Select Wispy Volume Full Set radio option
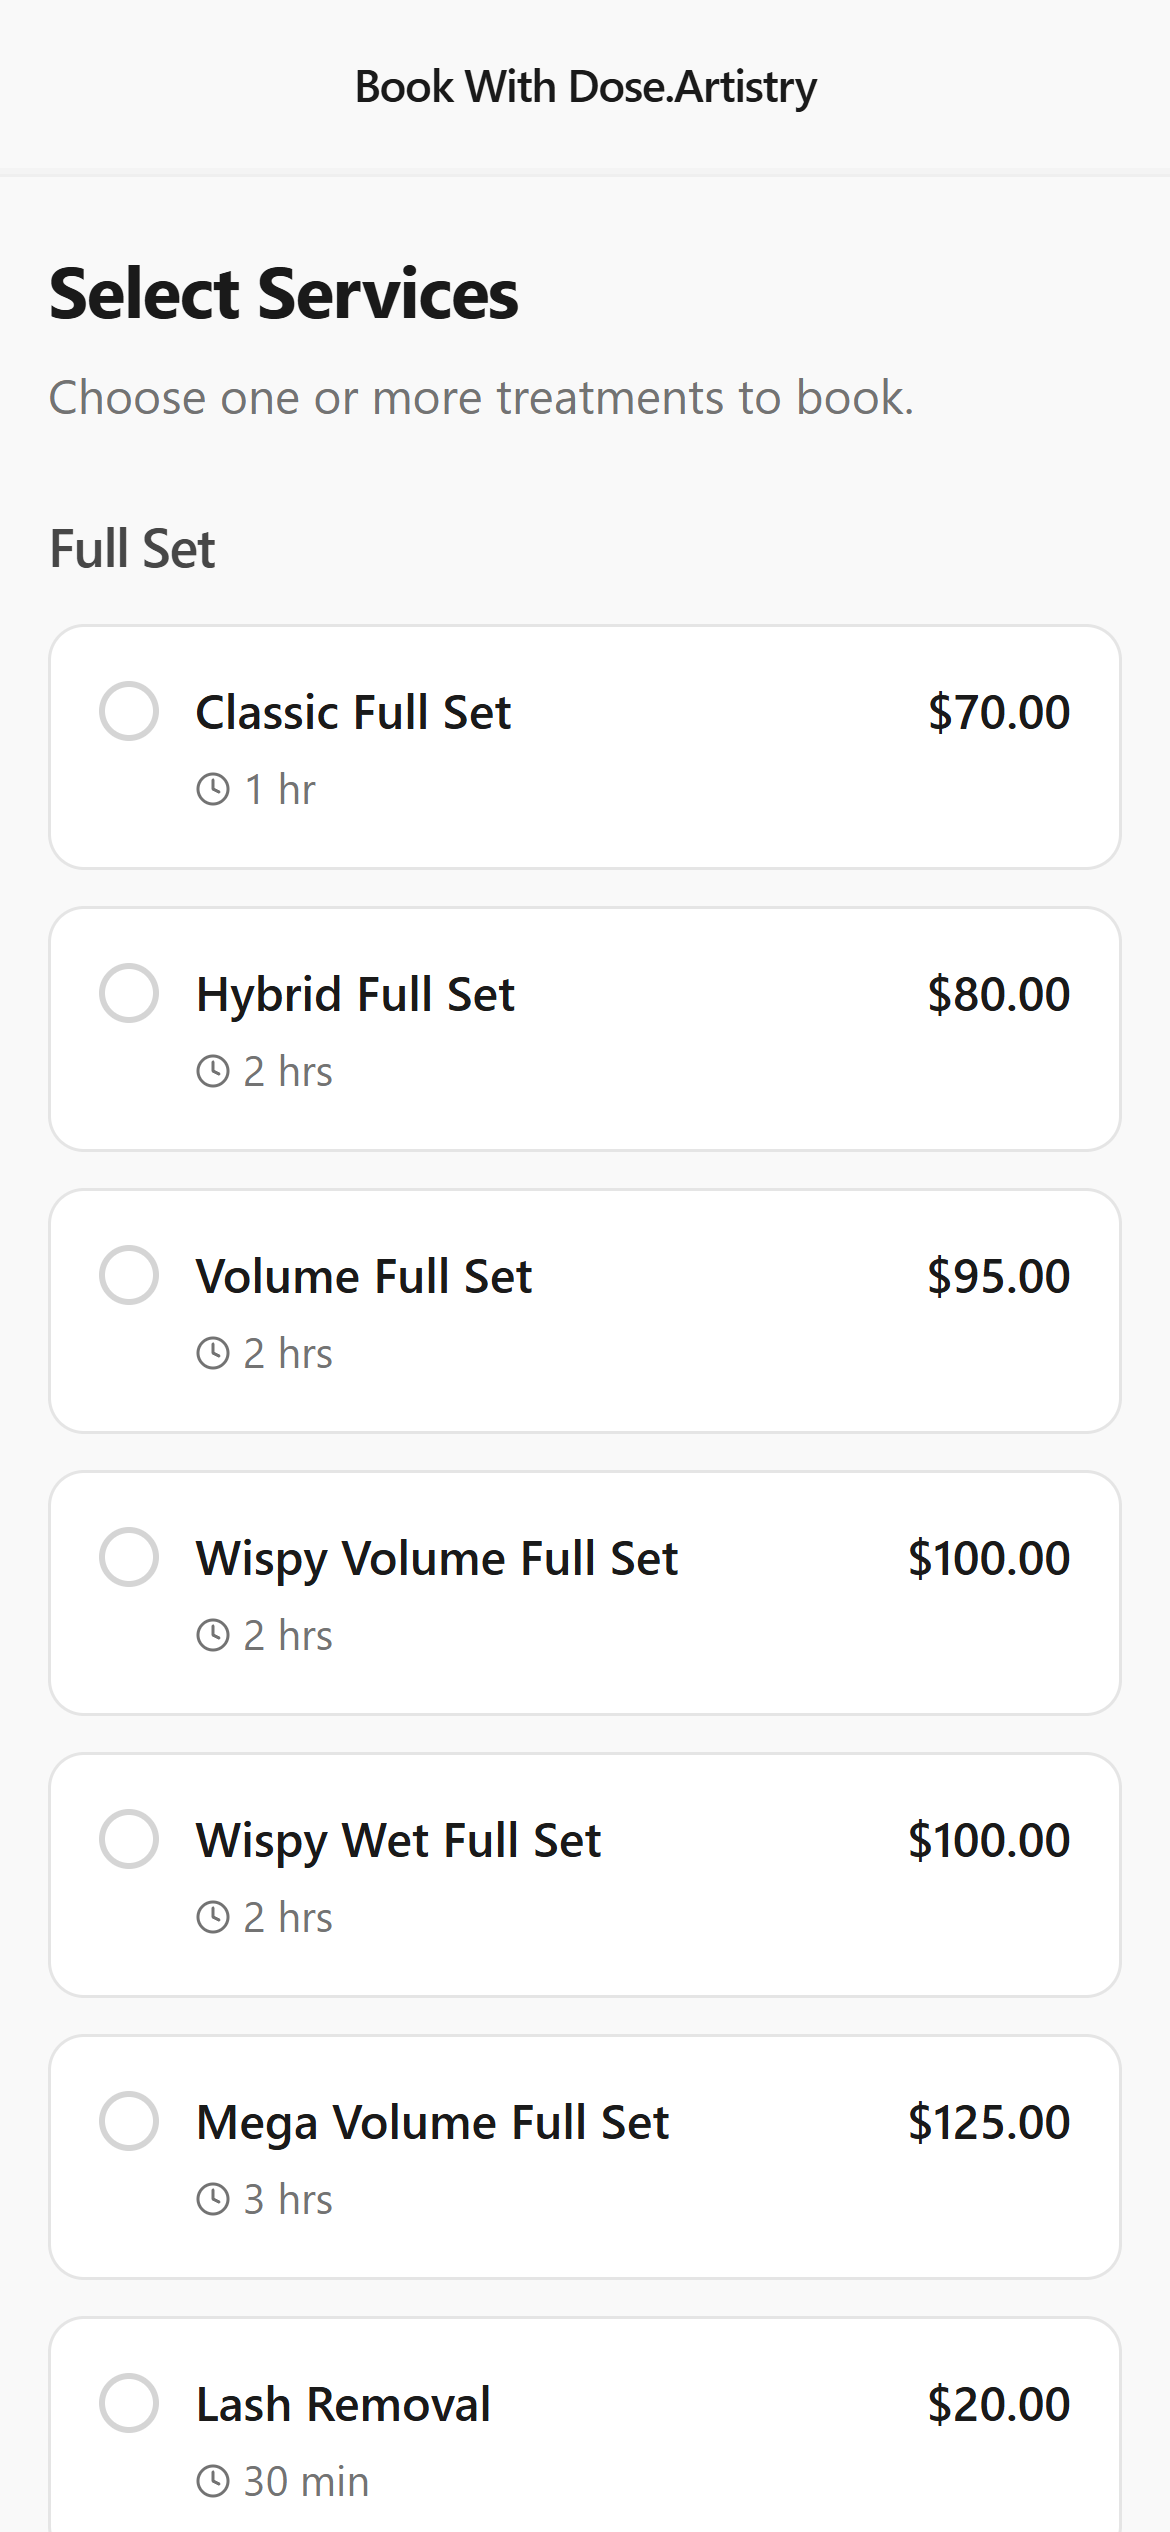Screen dimensions: 1170x2532 [x=129, y=1557]
